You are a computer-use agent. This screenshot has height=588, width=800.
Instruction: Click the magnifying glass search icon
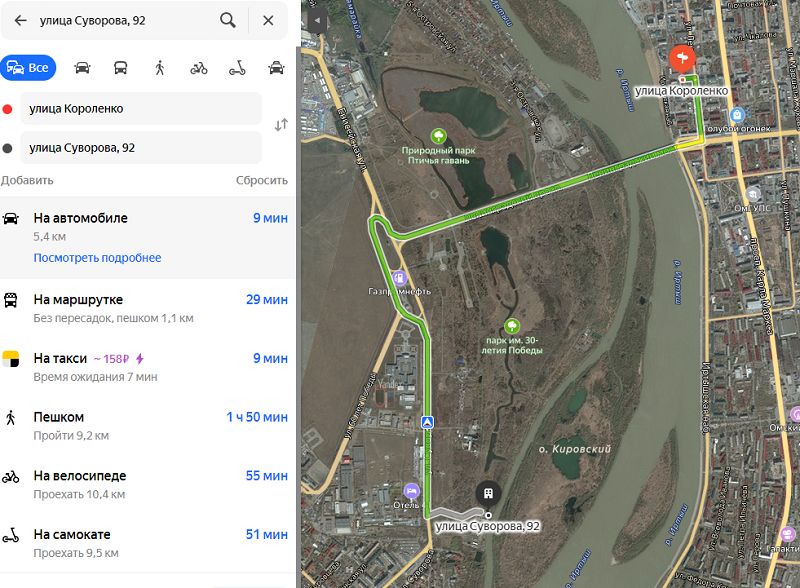click(228, 20)
